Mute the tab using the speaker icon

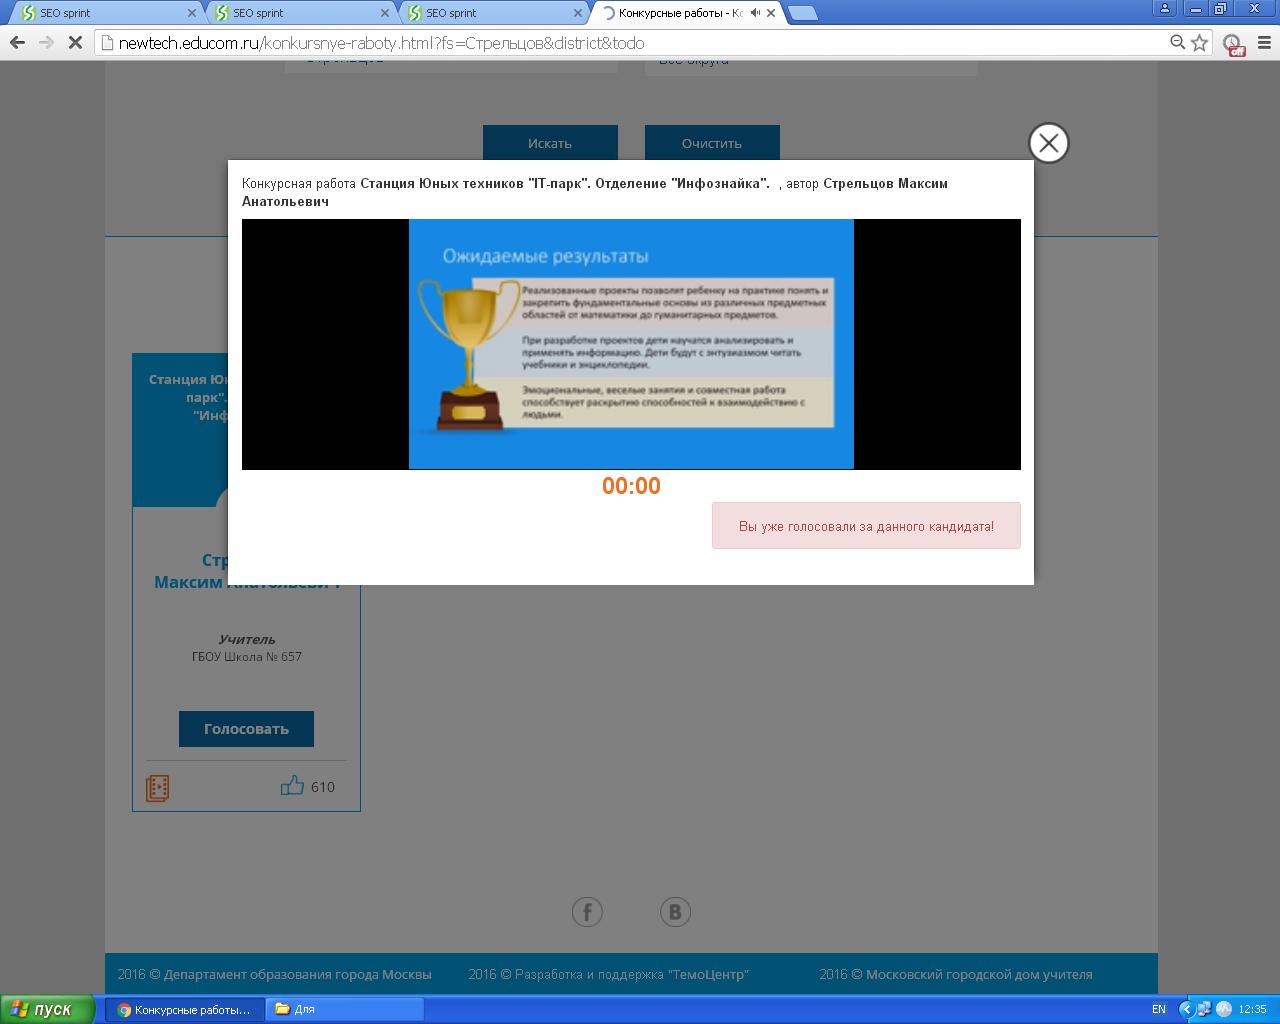(x=755, y=13)
